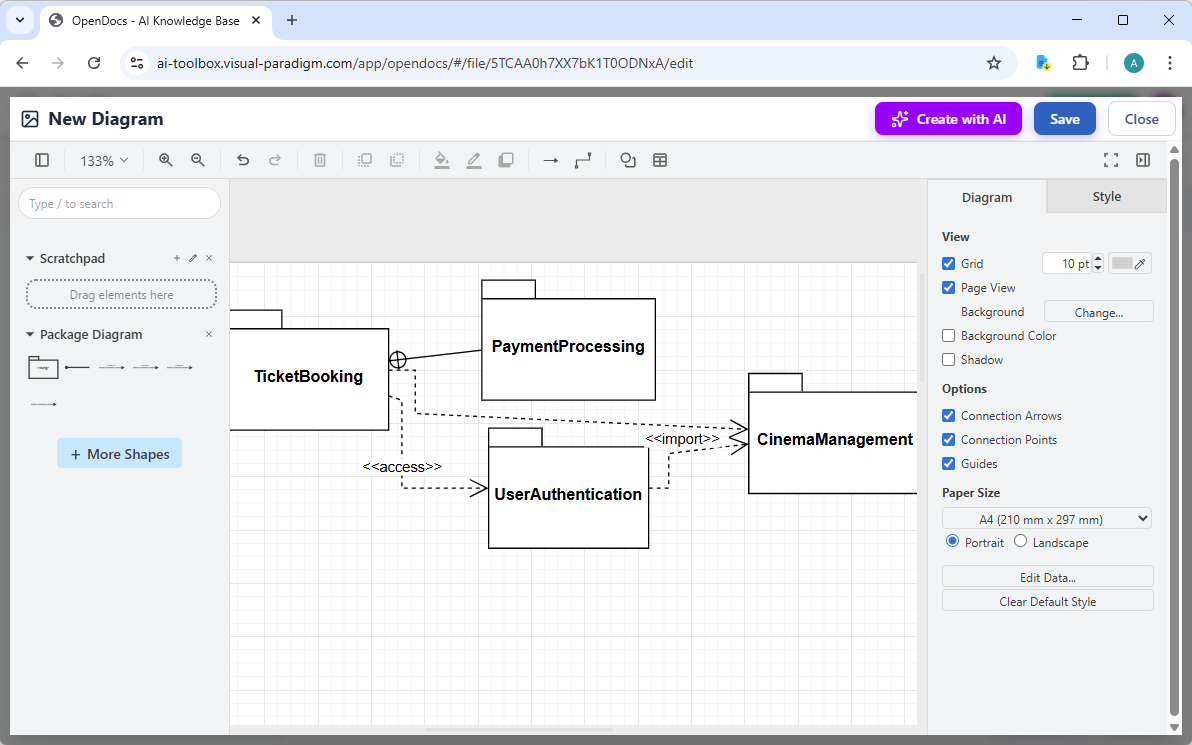This screenshot has width=1192, height=745.
Task: Click the Clear Default Style button
Action: (1047, 600)
